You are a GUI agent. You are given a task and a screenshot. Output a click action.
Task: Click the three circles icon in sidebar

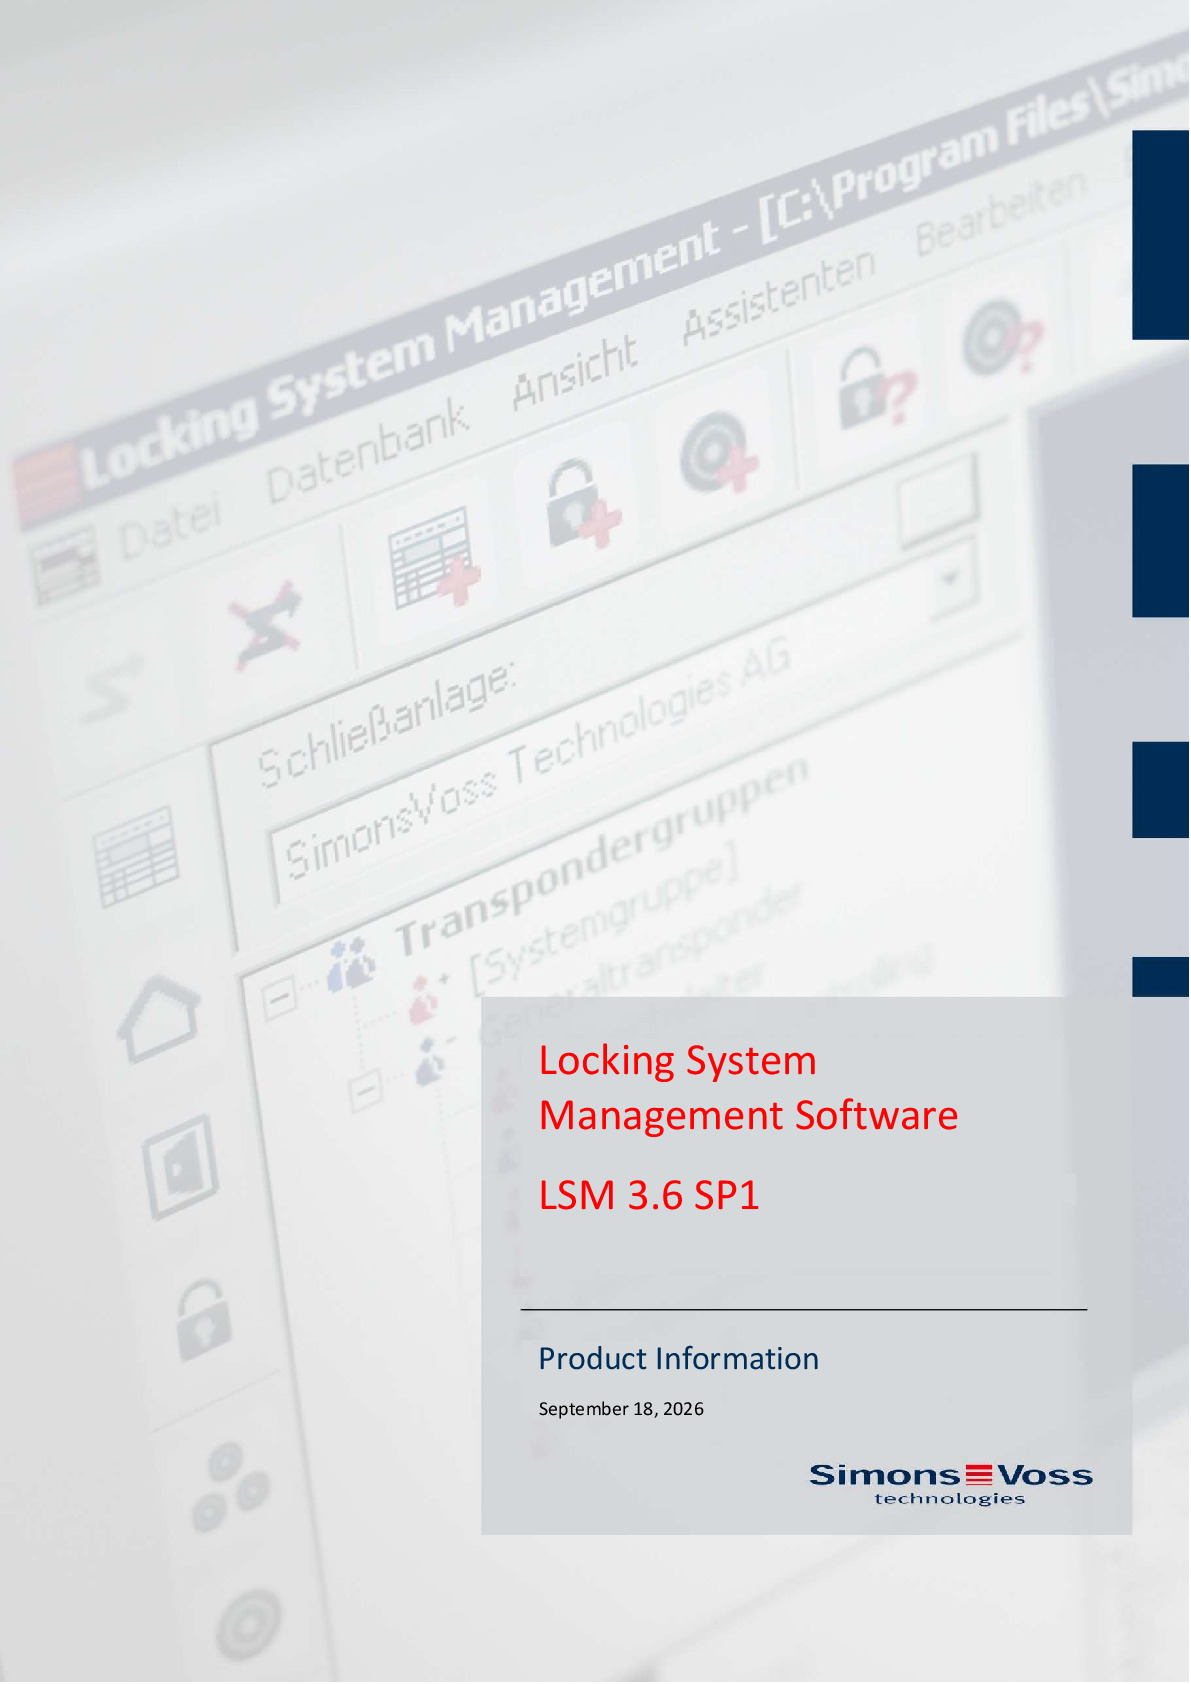230,1487
